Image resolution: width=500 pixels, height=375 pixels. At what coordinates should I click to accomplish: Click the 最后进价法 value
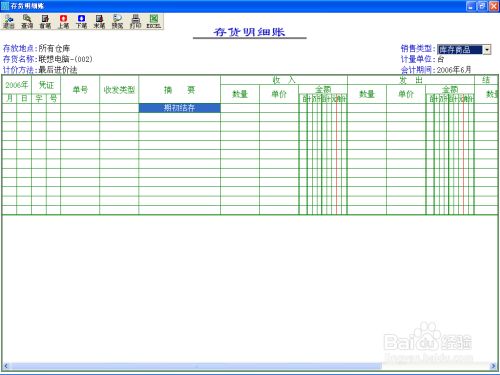(x=58, y=70)
